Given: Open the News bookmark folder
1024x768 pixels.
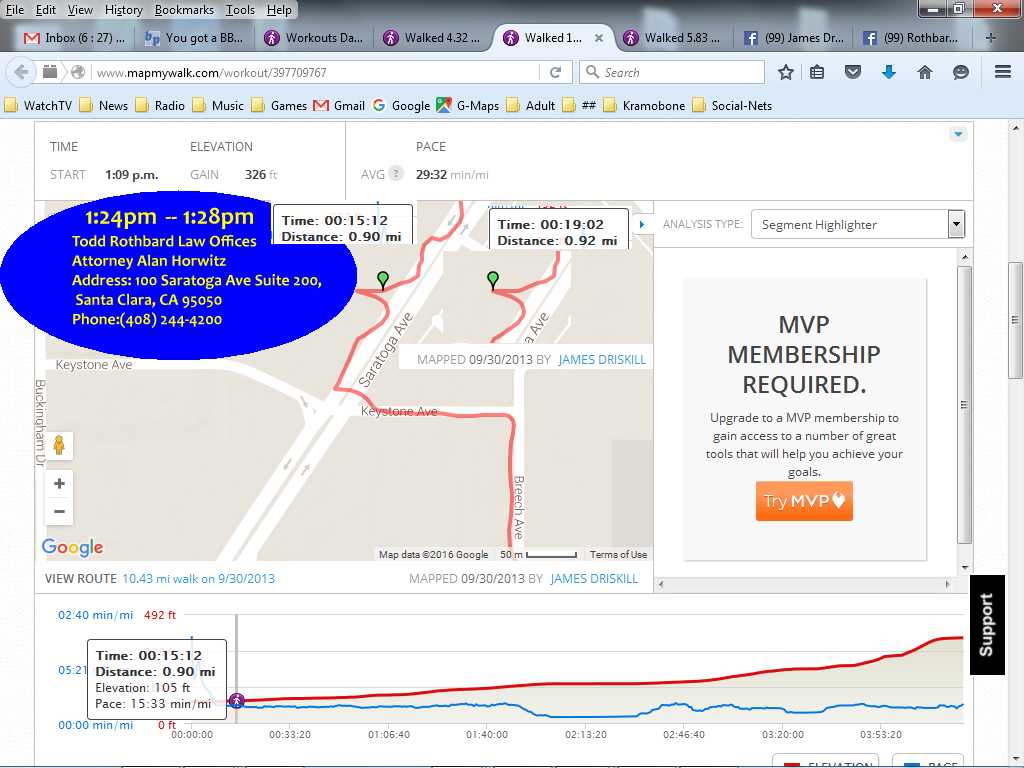Looking at the screenshot, I should [x=104, y=106].
